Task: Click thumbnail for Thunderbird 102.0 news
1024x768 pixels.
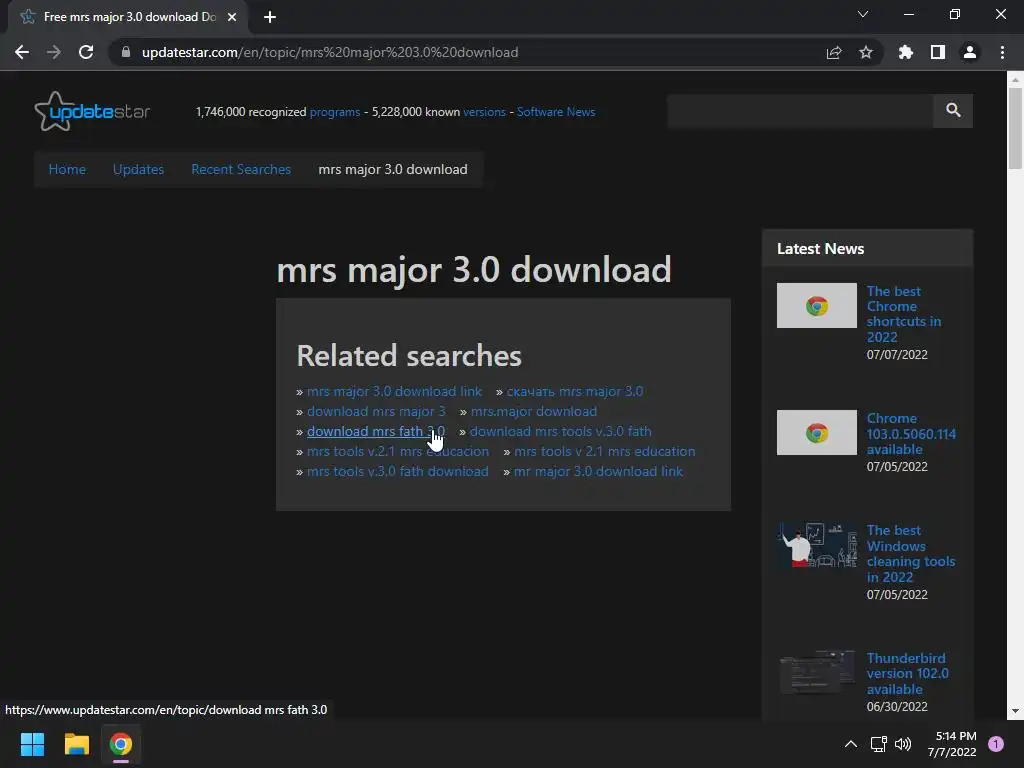Action: (x=816, y=673)
